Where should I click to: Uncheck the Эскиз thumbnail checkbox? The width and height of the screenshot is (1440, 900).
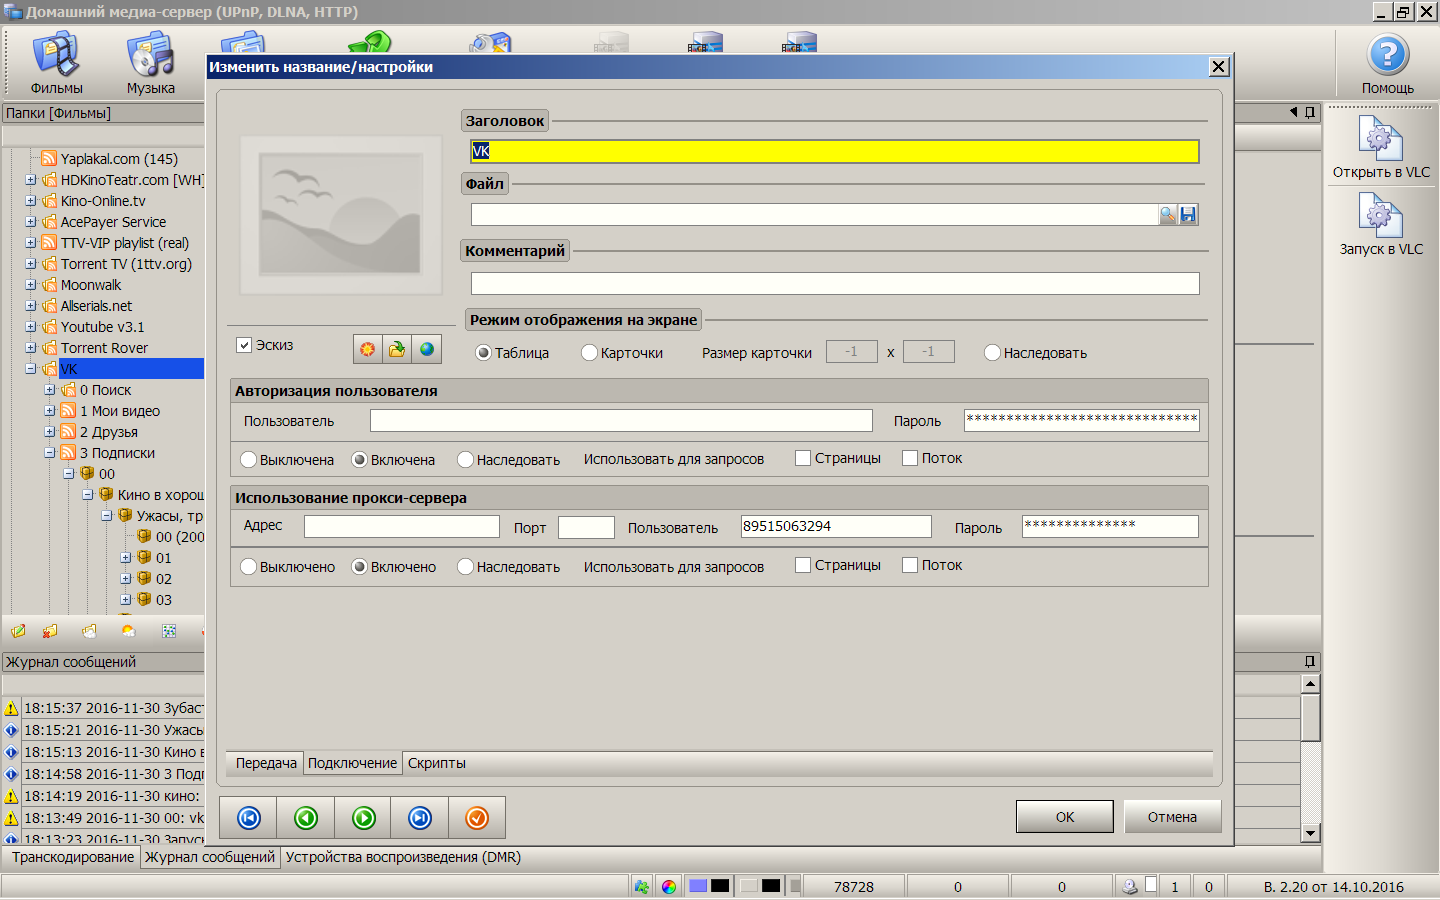point(244,345)
